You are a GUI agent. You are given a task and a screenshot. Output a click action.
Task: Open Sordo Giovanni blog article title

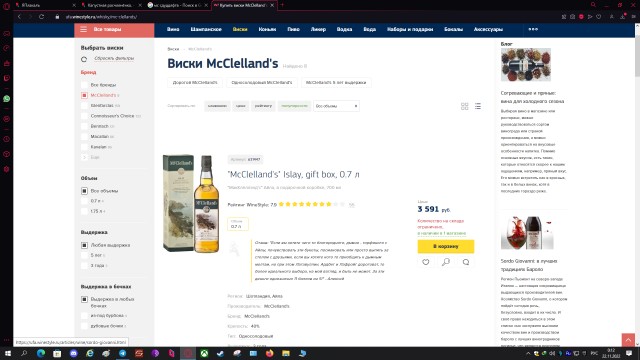(529, 265)
